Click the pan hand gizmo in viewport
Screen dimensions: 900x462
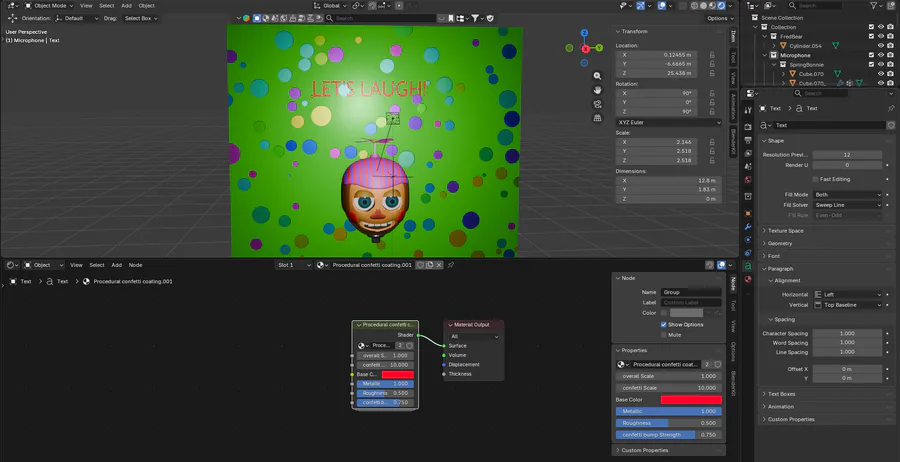pos(598,90)
